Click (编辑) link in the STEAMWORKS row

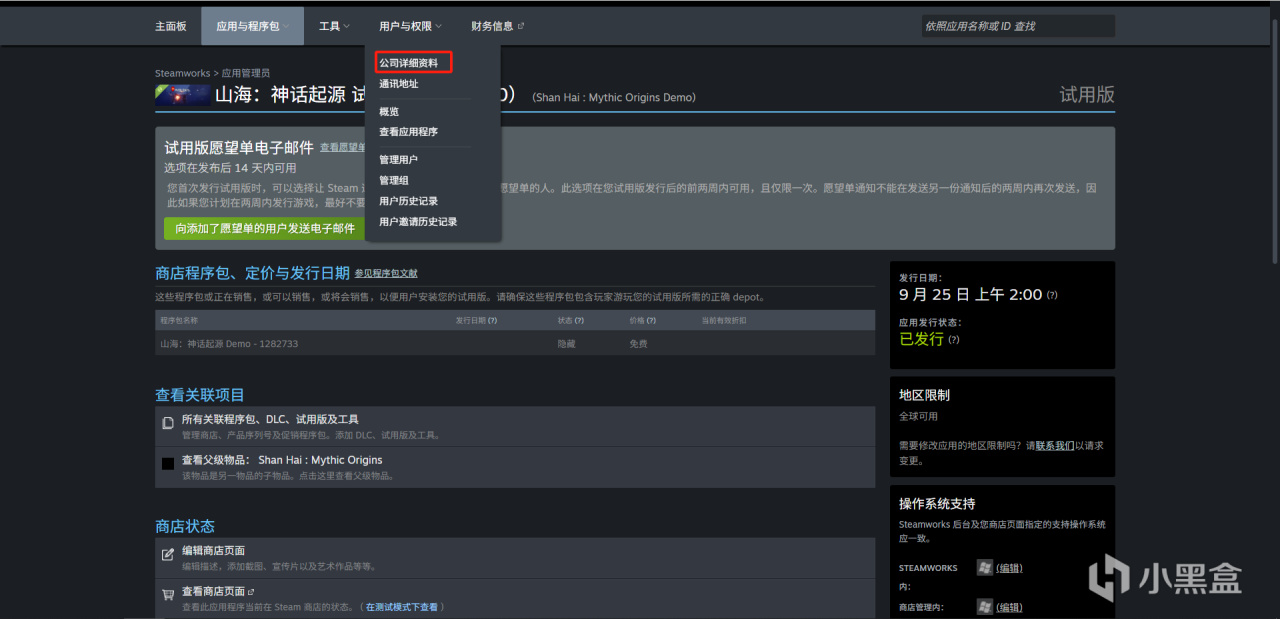(1009, 567)
